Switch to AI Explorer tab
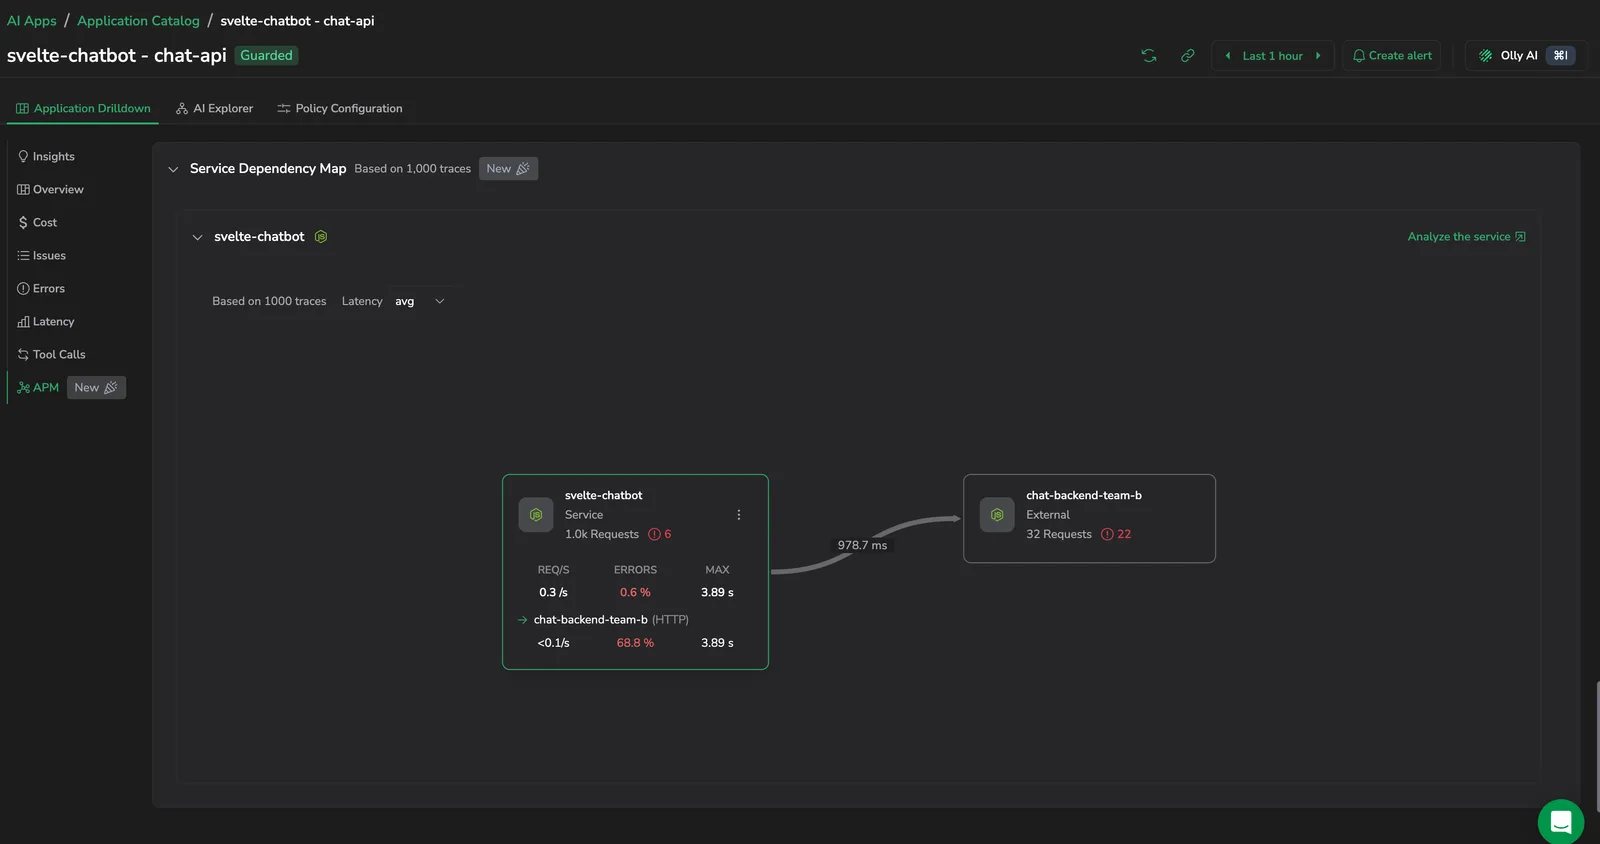1600x844 pixels. [214, 108]
